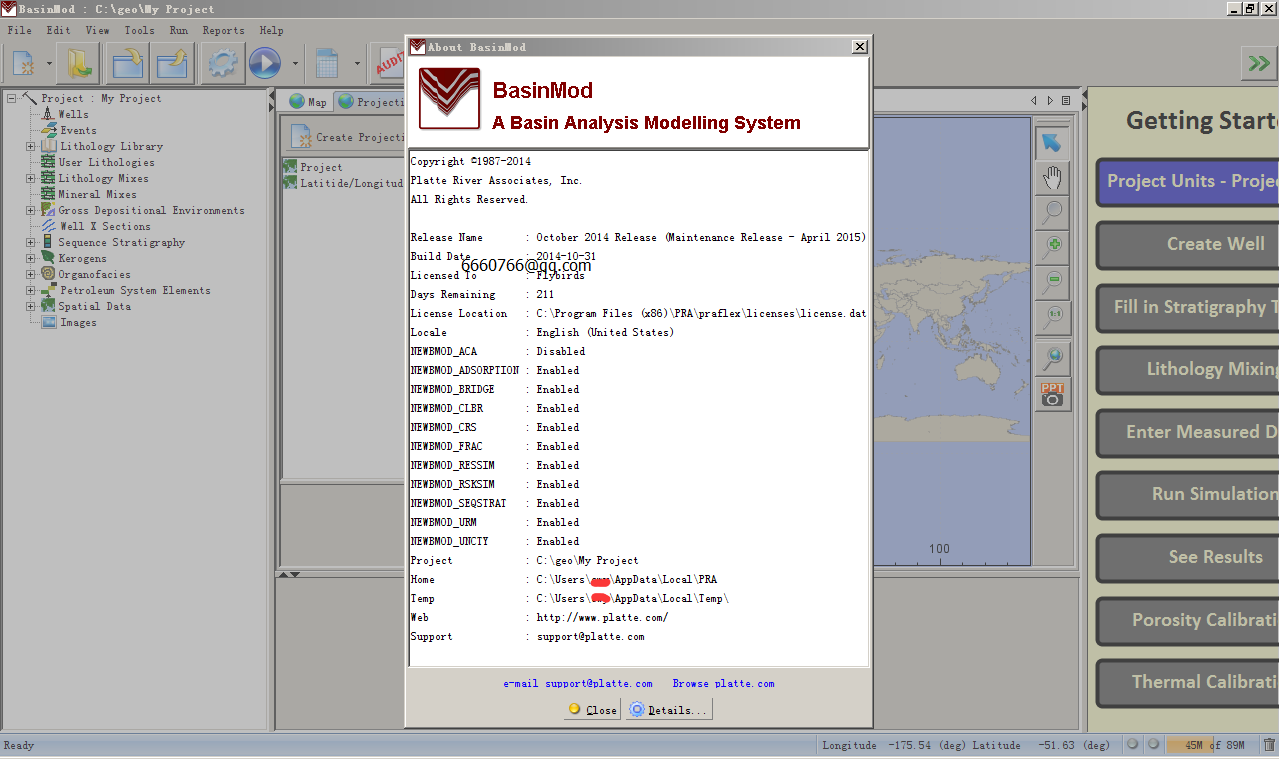Open the Edit menu
The image size is (1279, 759).
pyautogui.click(x=59, y=30)
